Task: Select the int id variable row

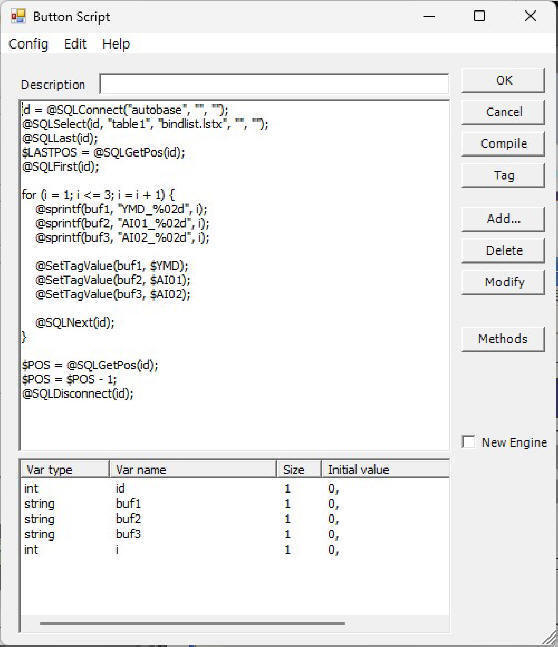Action: click(234, 488)
